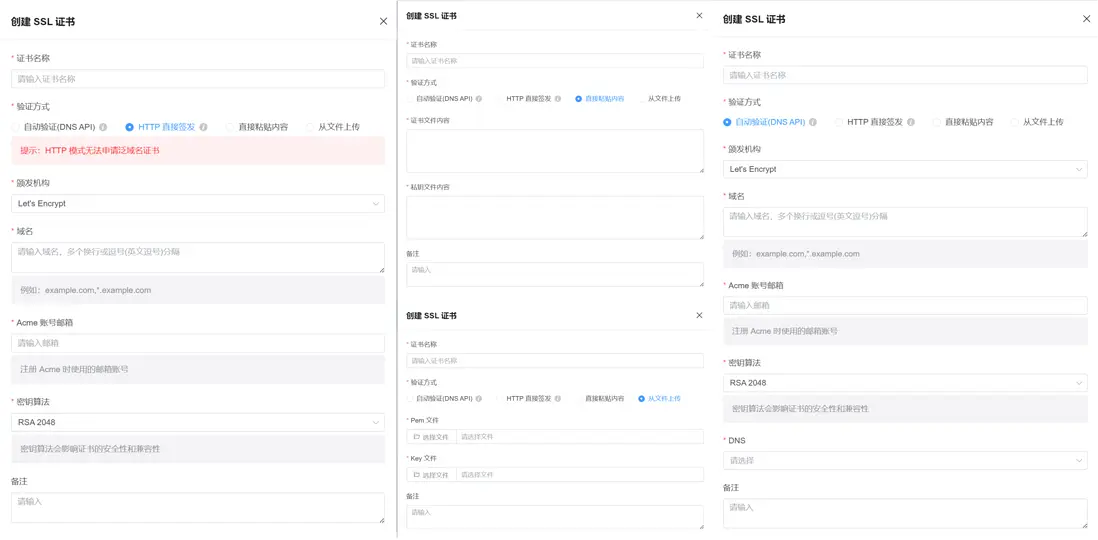Viewport: 1098px width, 540px height.
Task: Click info icon beside HTTP 直接签发 in top-middle dialog
Action: 558,99
